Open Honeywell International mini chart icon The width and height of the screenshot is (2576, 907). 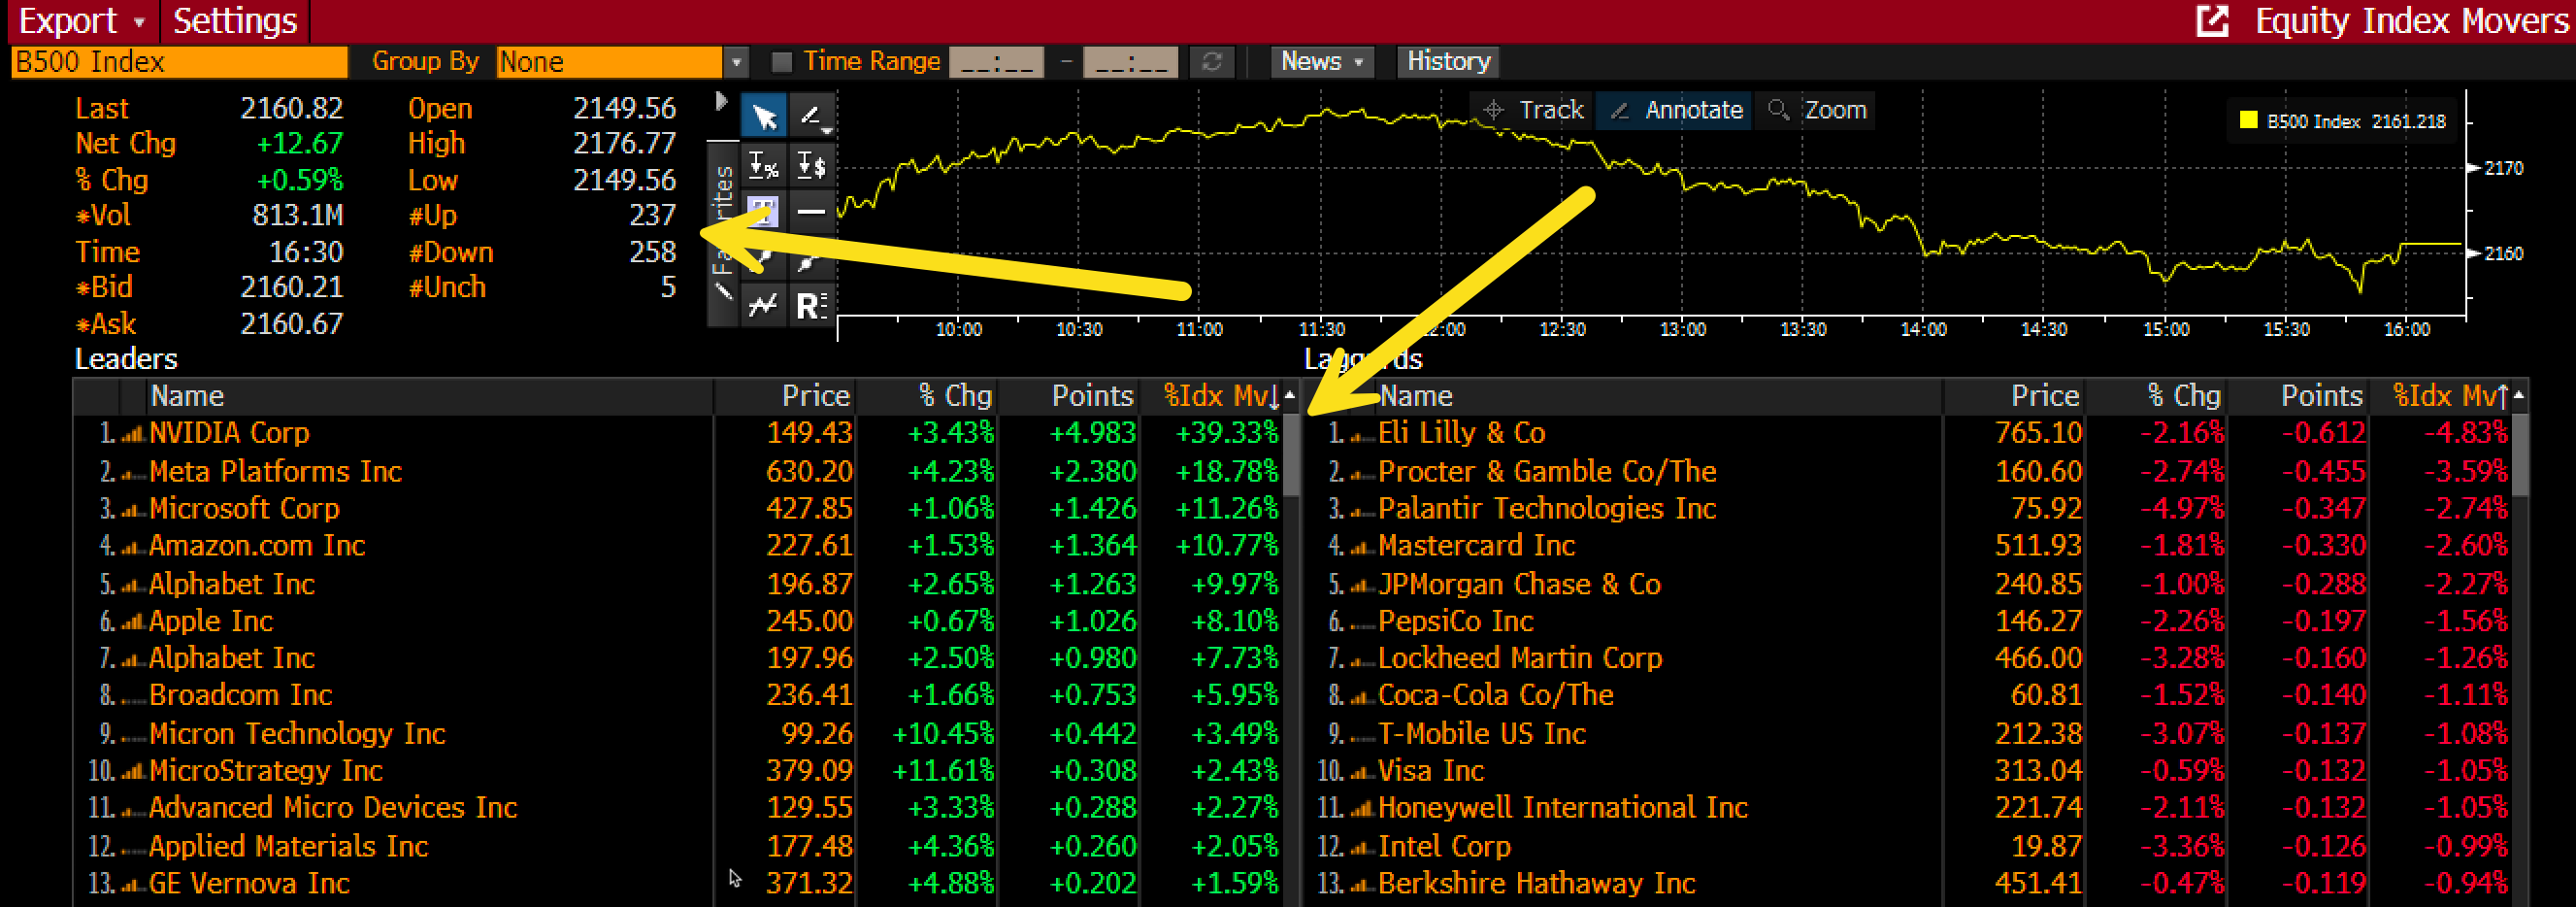coord(1361,809)
